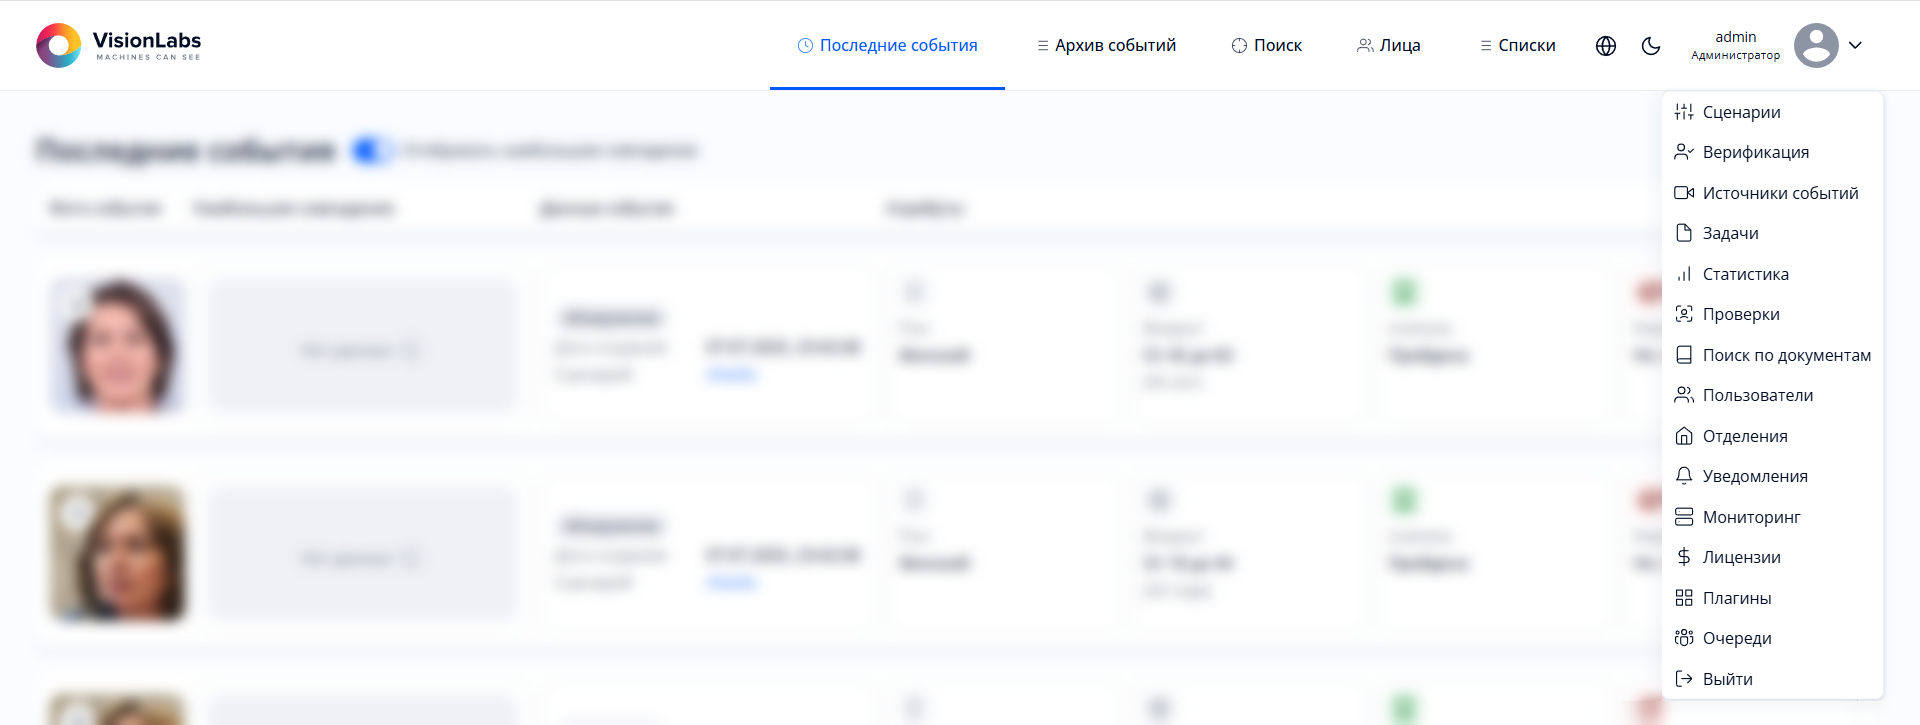Open Поиск по документам menu entry

tap(1786, 355)
